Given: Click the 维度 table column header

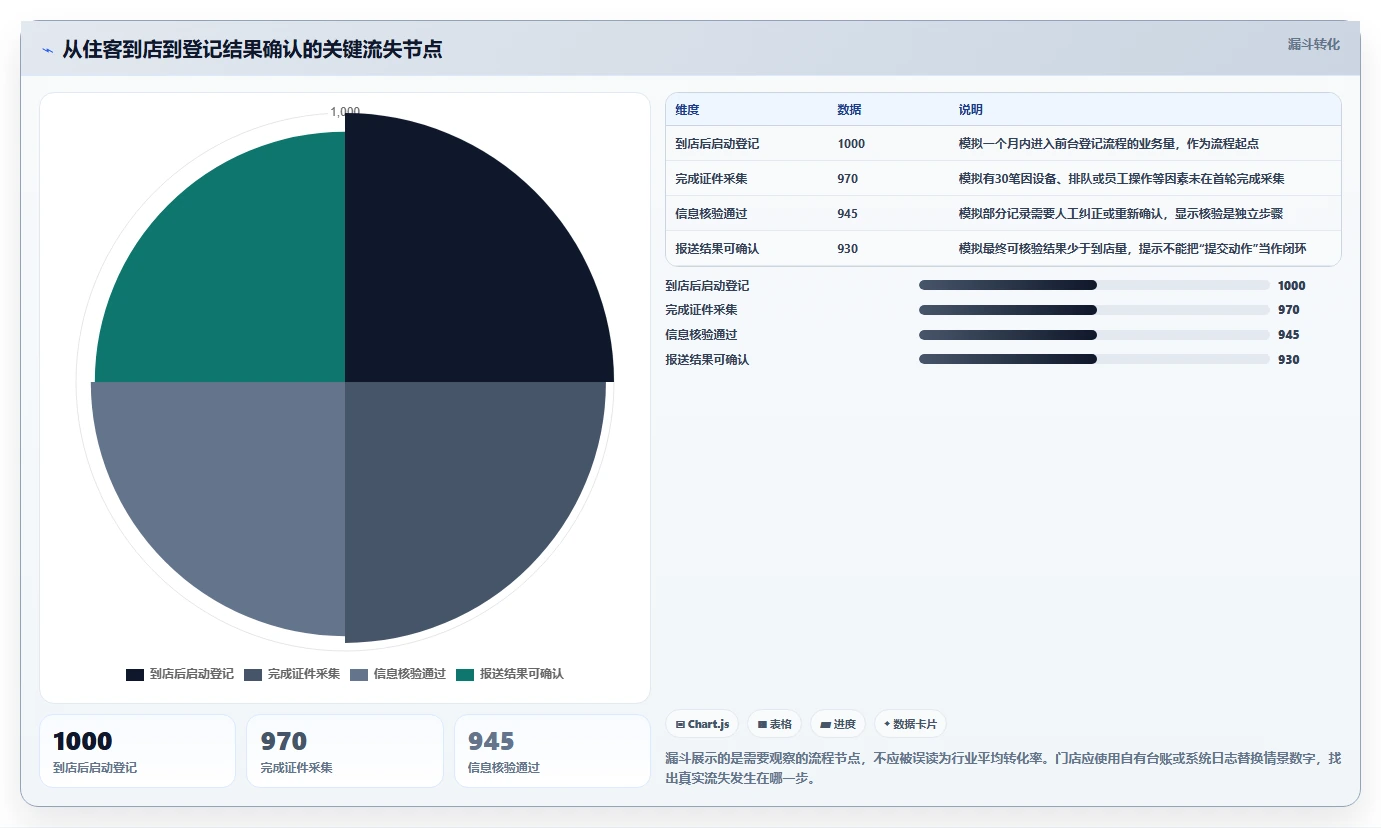Looking at the screenshot, I should tap(688, 110).
